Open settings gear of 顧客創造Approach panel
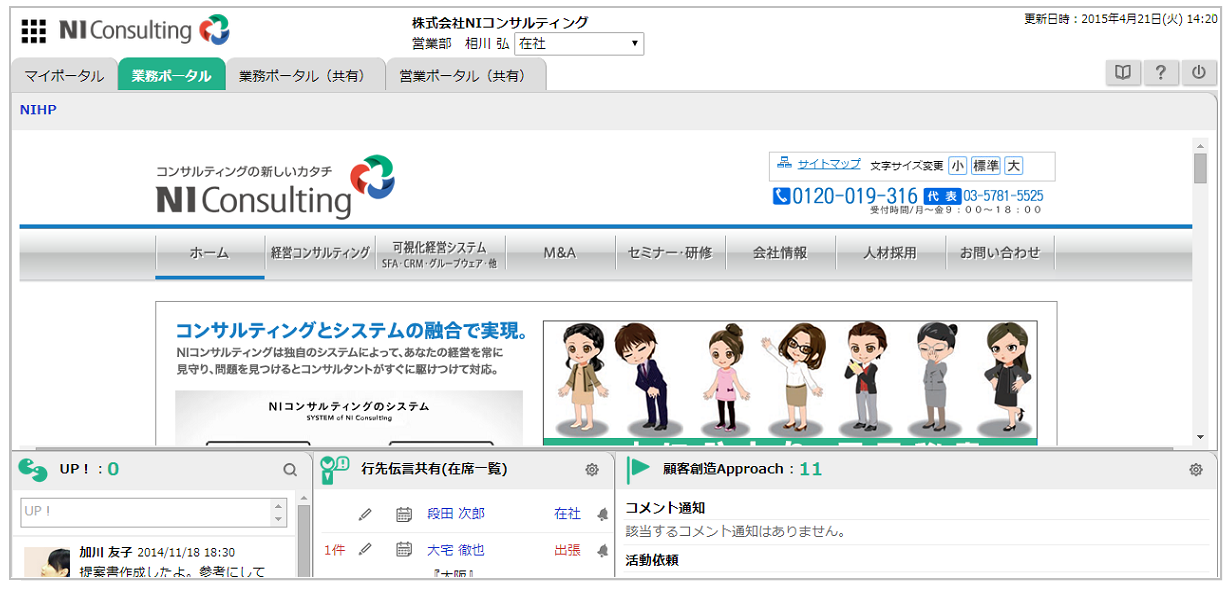The width and height of the screenshot is (1231, 589). click(x=1196, y=469)
